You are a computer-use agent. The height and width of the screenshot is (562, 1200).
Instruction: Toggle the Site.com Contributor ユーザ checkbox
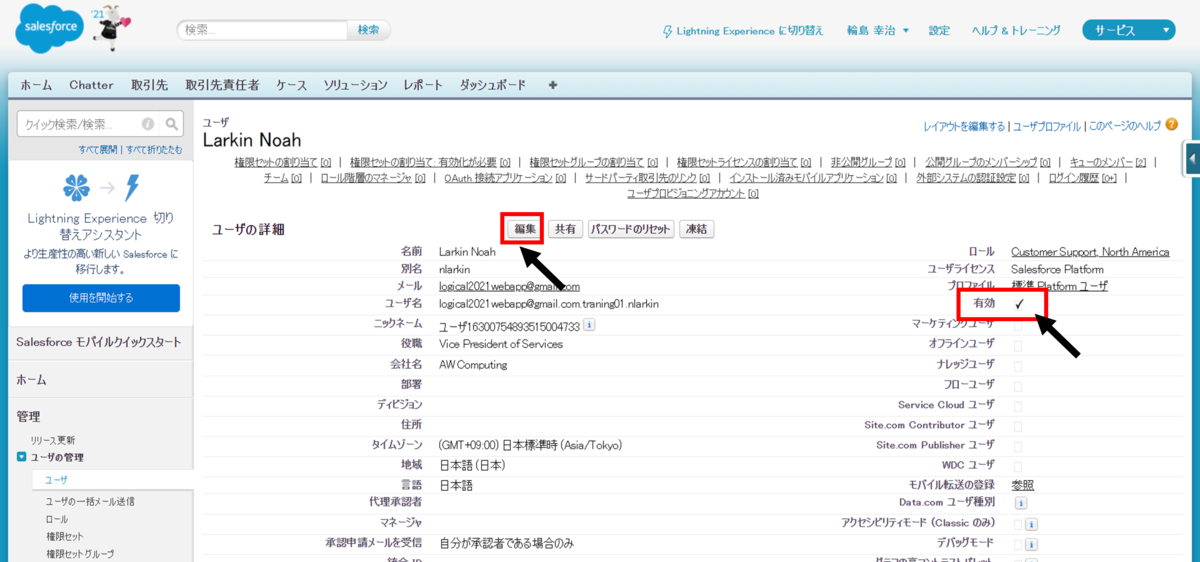(x=1018, y=425)
